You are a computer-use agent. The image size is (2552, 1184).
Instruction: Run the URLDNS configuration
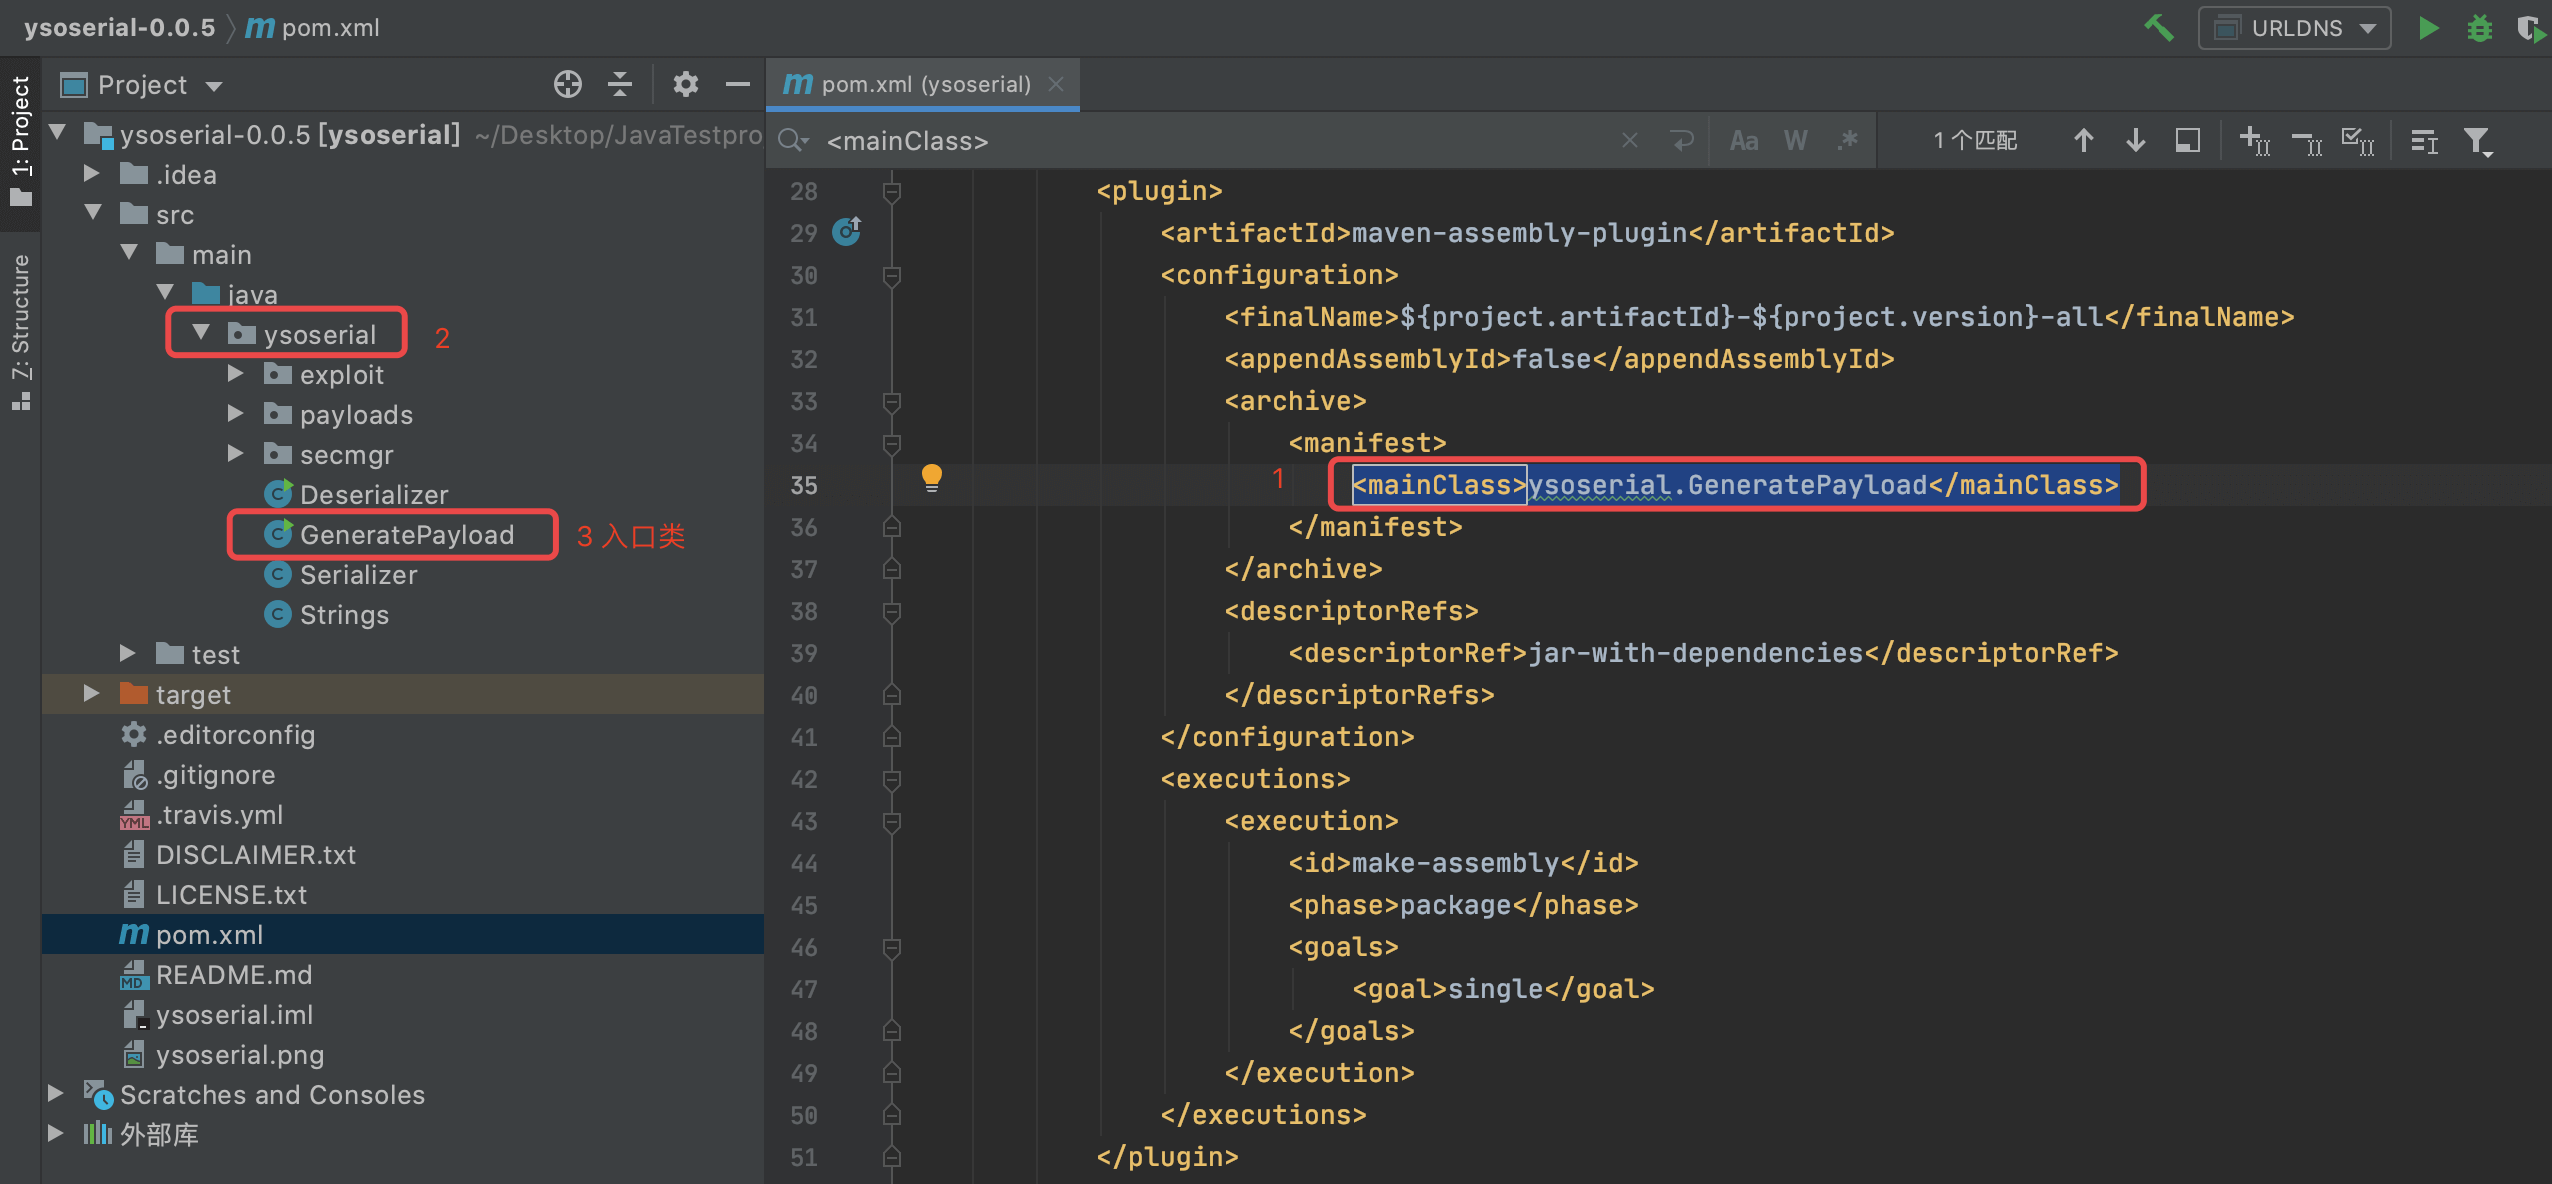click(2428, 28)
